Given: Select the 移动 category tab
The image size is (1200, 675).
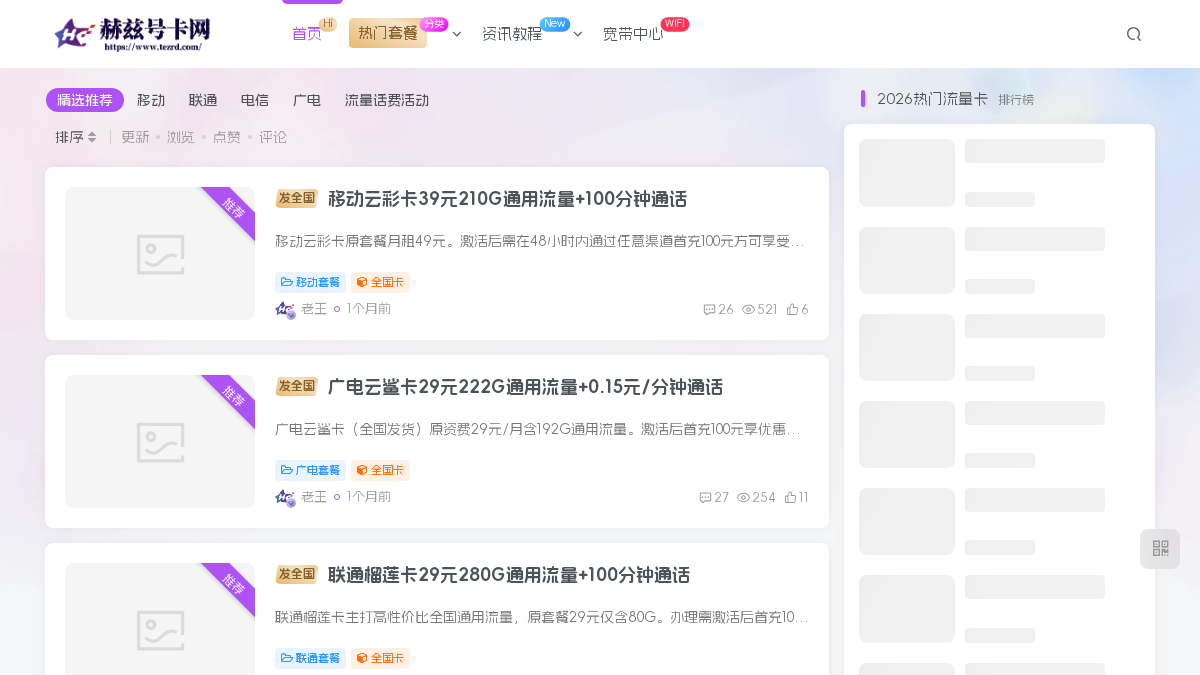Looking at the screenshot, I should 151,100.
